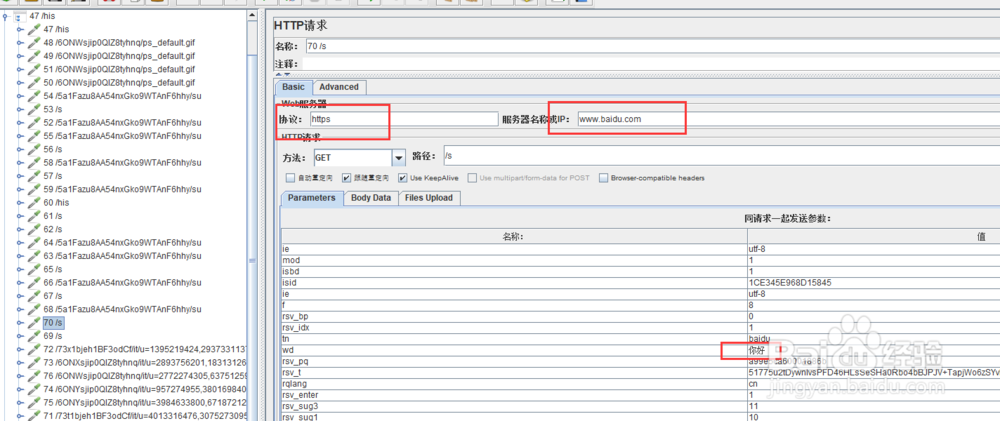This screenshot has width=1000, height=421.
Task: Collapse the top-level 47 /his tree node handle
Action: click(x=6, y=17)
